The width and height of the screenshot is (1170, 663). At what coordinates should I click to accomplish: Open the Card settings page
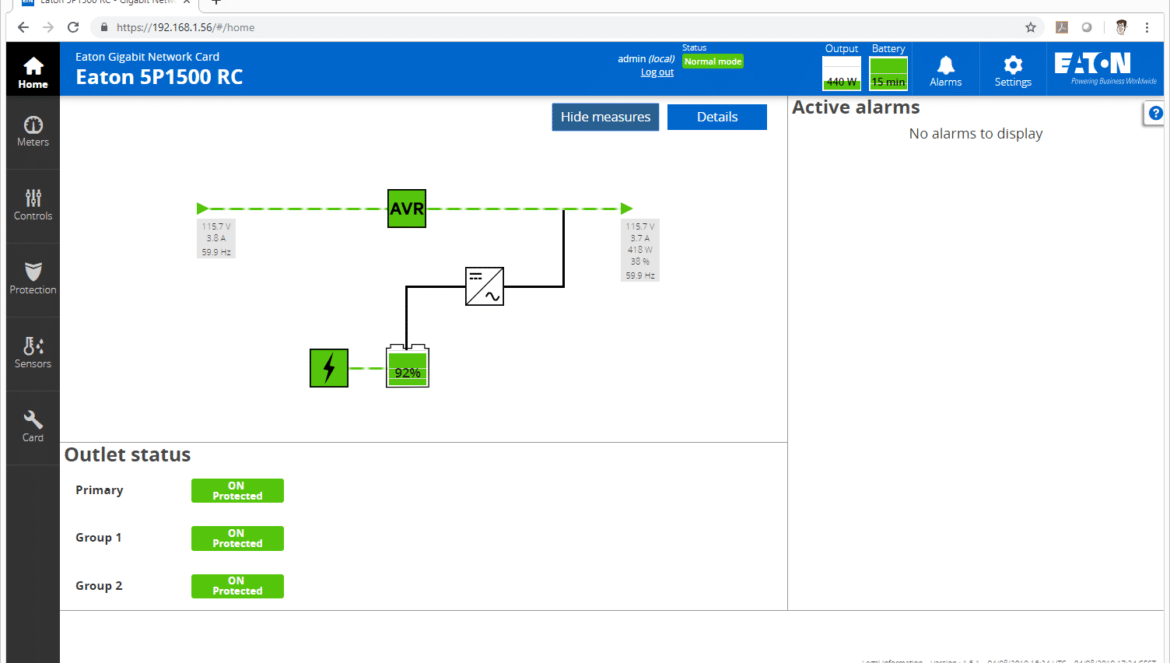(x=33, y=427)
